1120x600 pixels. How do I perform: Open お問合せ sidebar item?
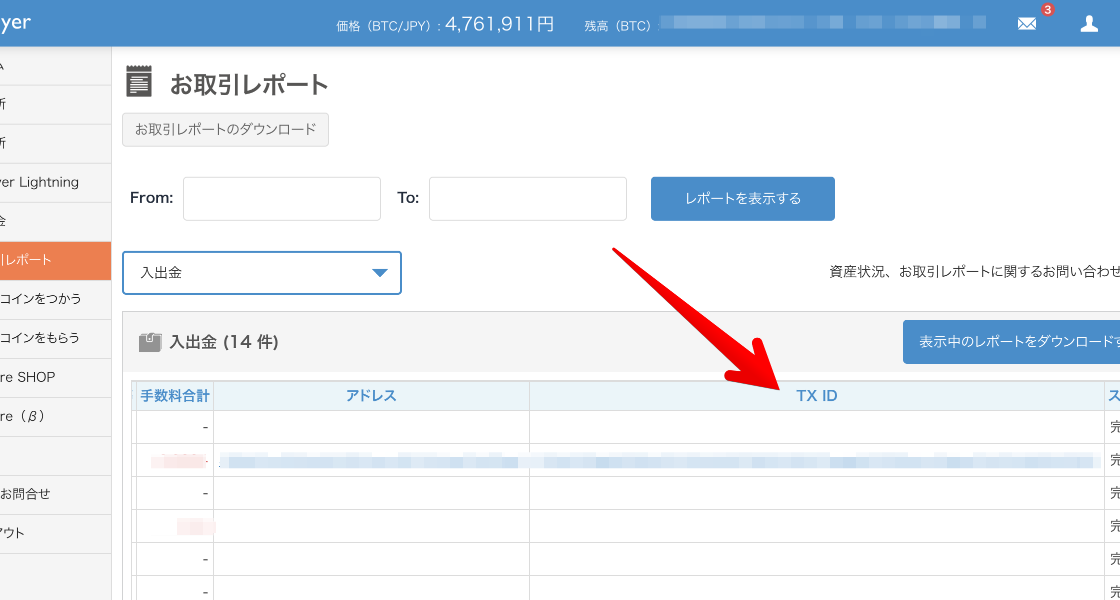(x=55, y=494)
